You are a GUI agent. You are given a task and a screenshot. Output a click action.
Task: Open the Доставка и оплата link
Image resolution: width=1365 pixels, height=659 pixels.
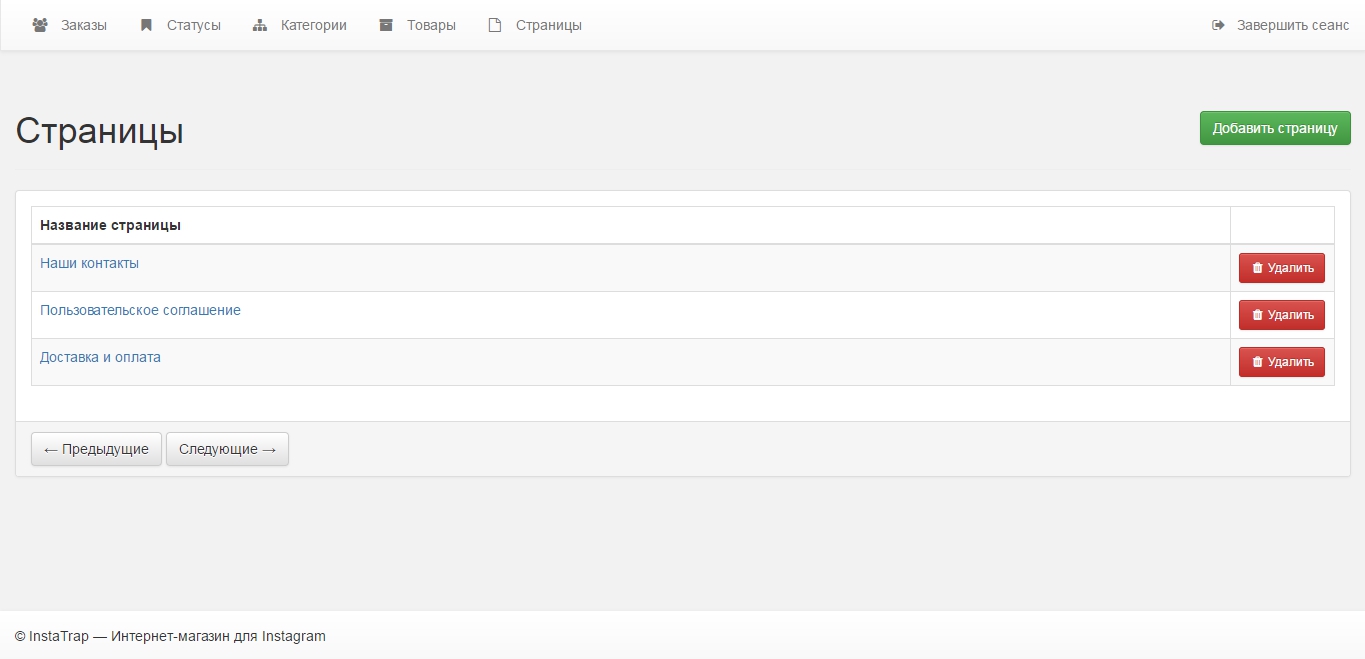click(x=100, y=357)
